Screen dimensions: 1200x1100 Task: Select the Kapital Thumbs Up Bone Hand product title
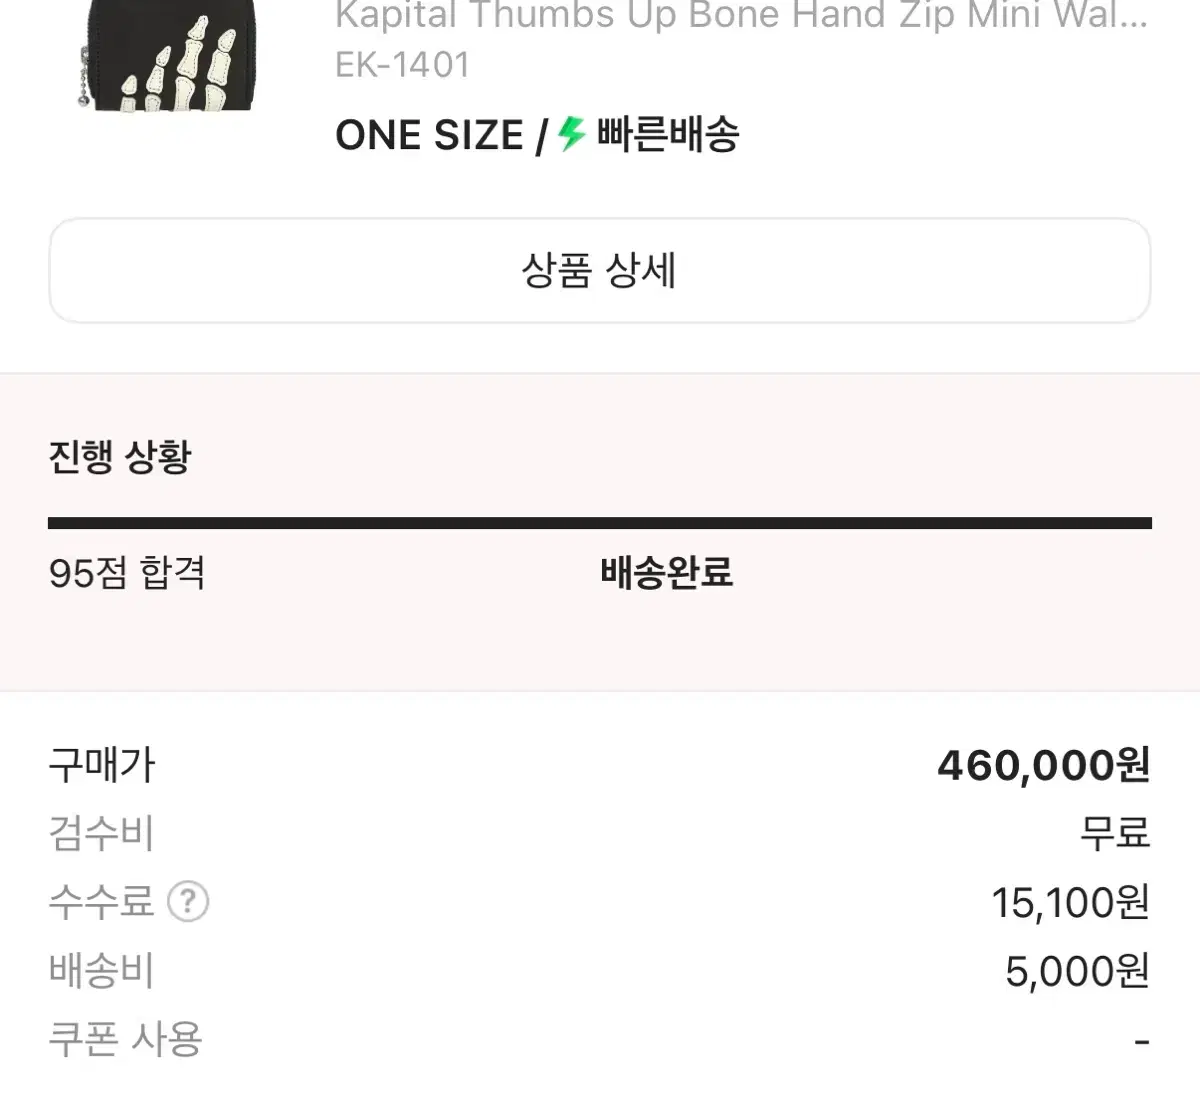click(x=741, y=15)
